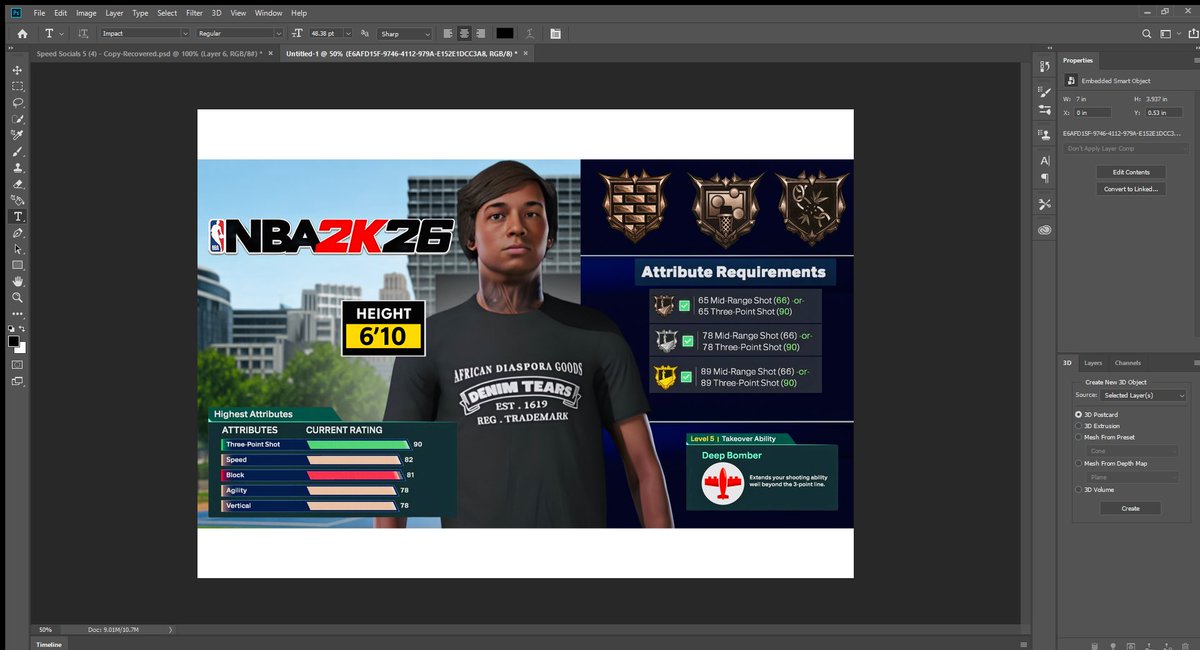
Task: Open the Sharp anti-aliasing dropdown
Action: point(405,33)
